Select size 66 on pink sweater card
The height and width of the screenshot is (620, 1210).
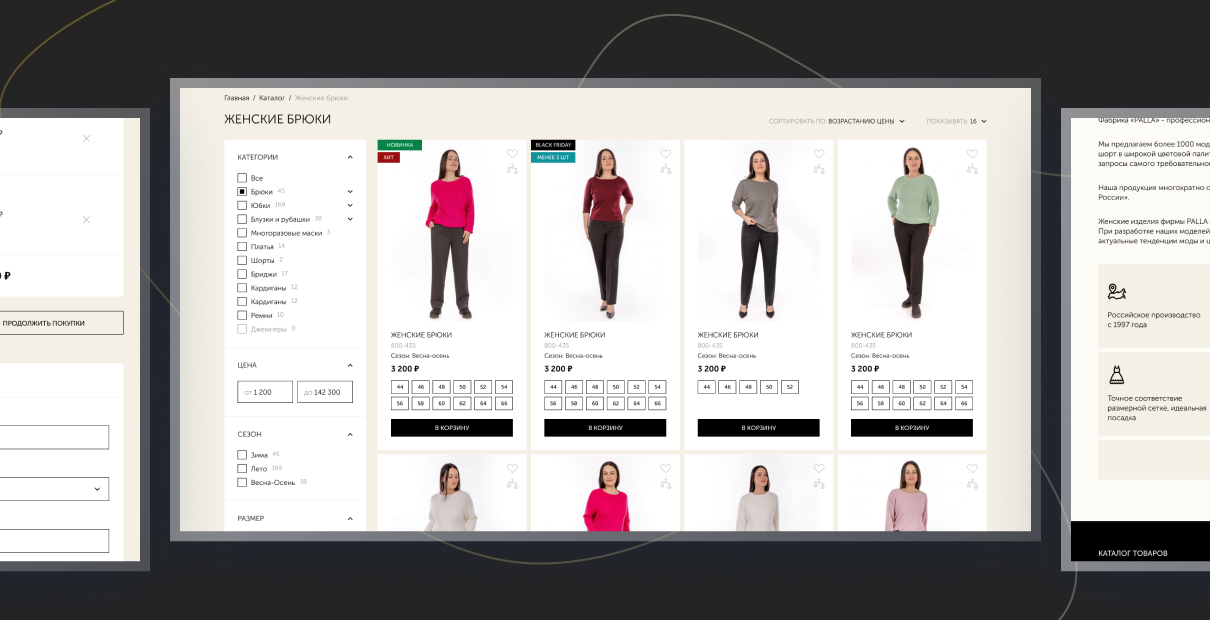pos(503,404)
